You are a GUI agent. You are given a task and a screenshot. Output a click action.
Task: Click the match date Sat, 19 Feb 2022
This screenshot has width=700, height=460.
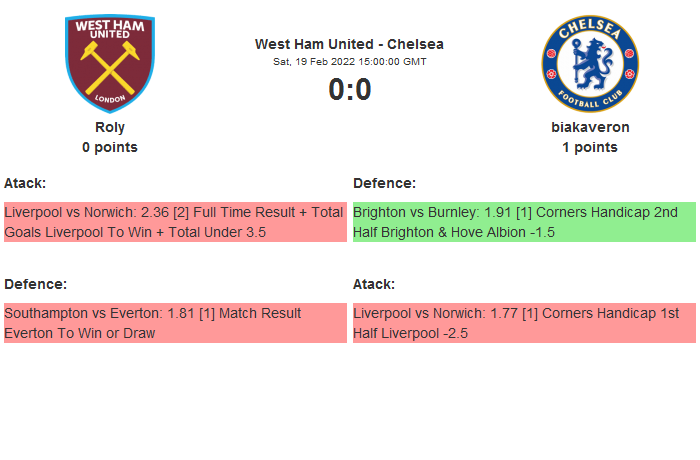point(349,62)
